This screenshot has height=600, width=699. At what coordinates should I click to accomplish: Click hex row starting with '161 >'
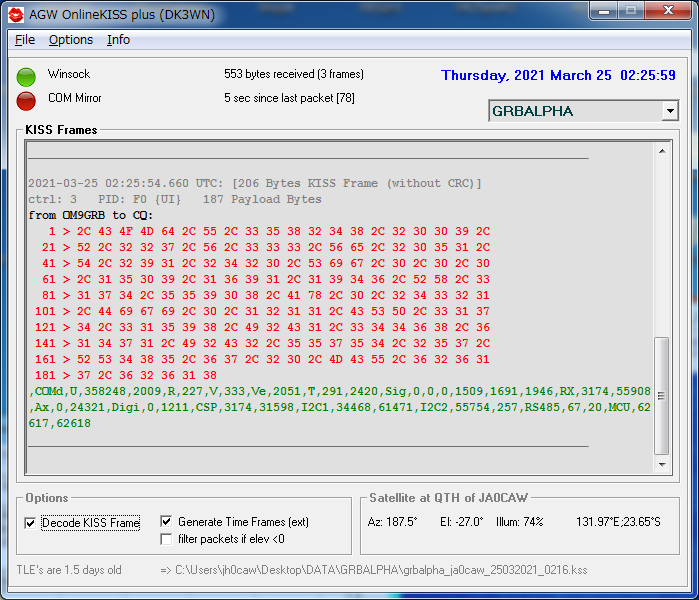click(x=262, y=360)
